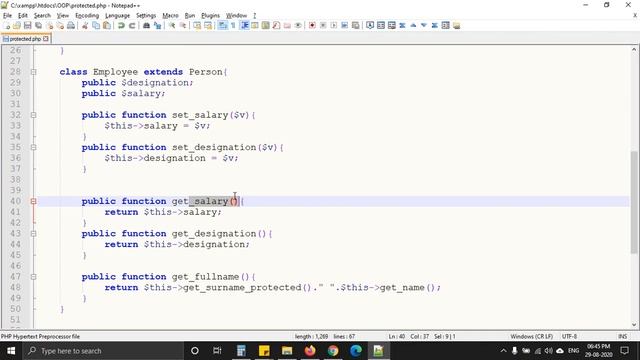
Task: Click the Close All documents toolbar icon
Action: [60, 25]
